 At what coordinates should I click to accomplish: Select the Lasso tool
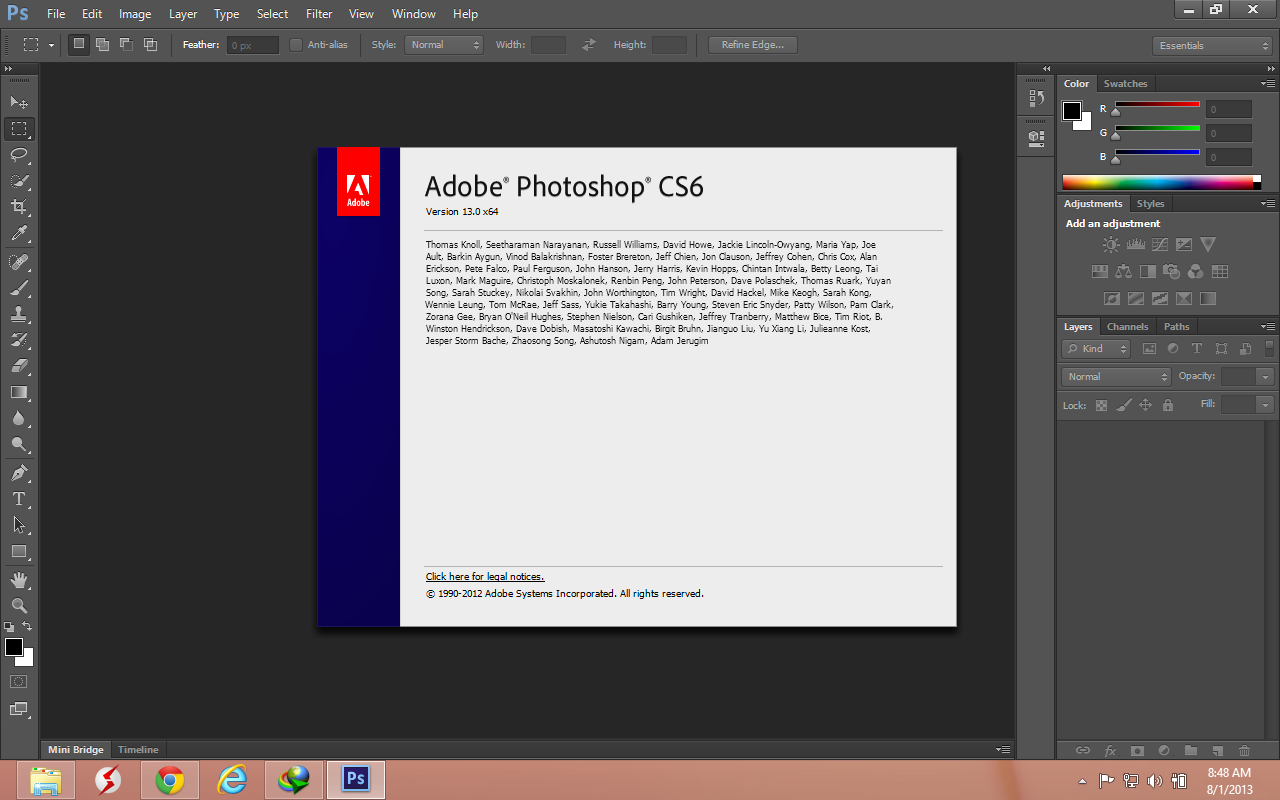pyautogui.click(x=19, y=155)
